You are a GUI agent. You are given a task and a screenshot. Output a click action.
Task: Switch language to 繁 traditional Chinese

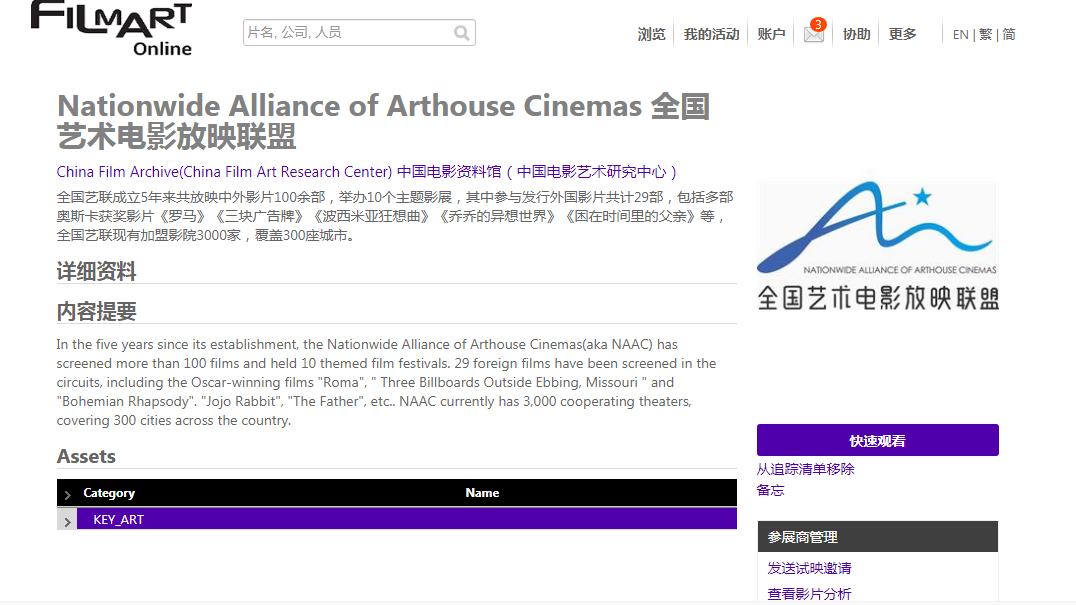click(985, 35)
